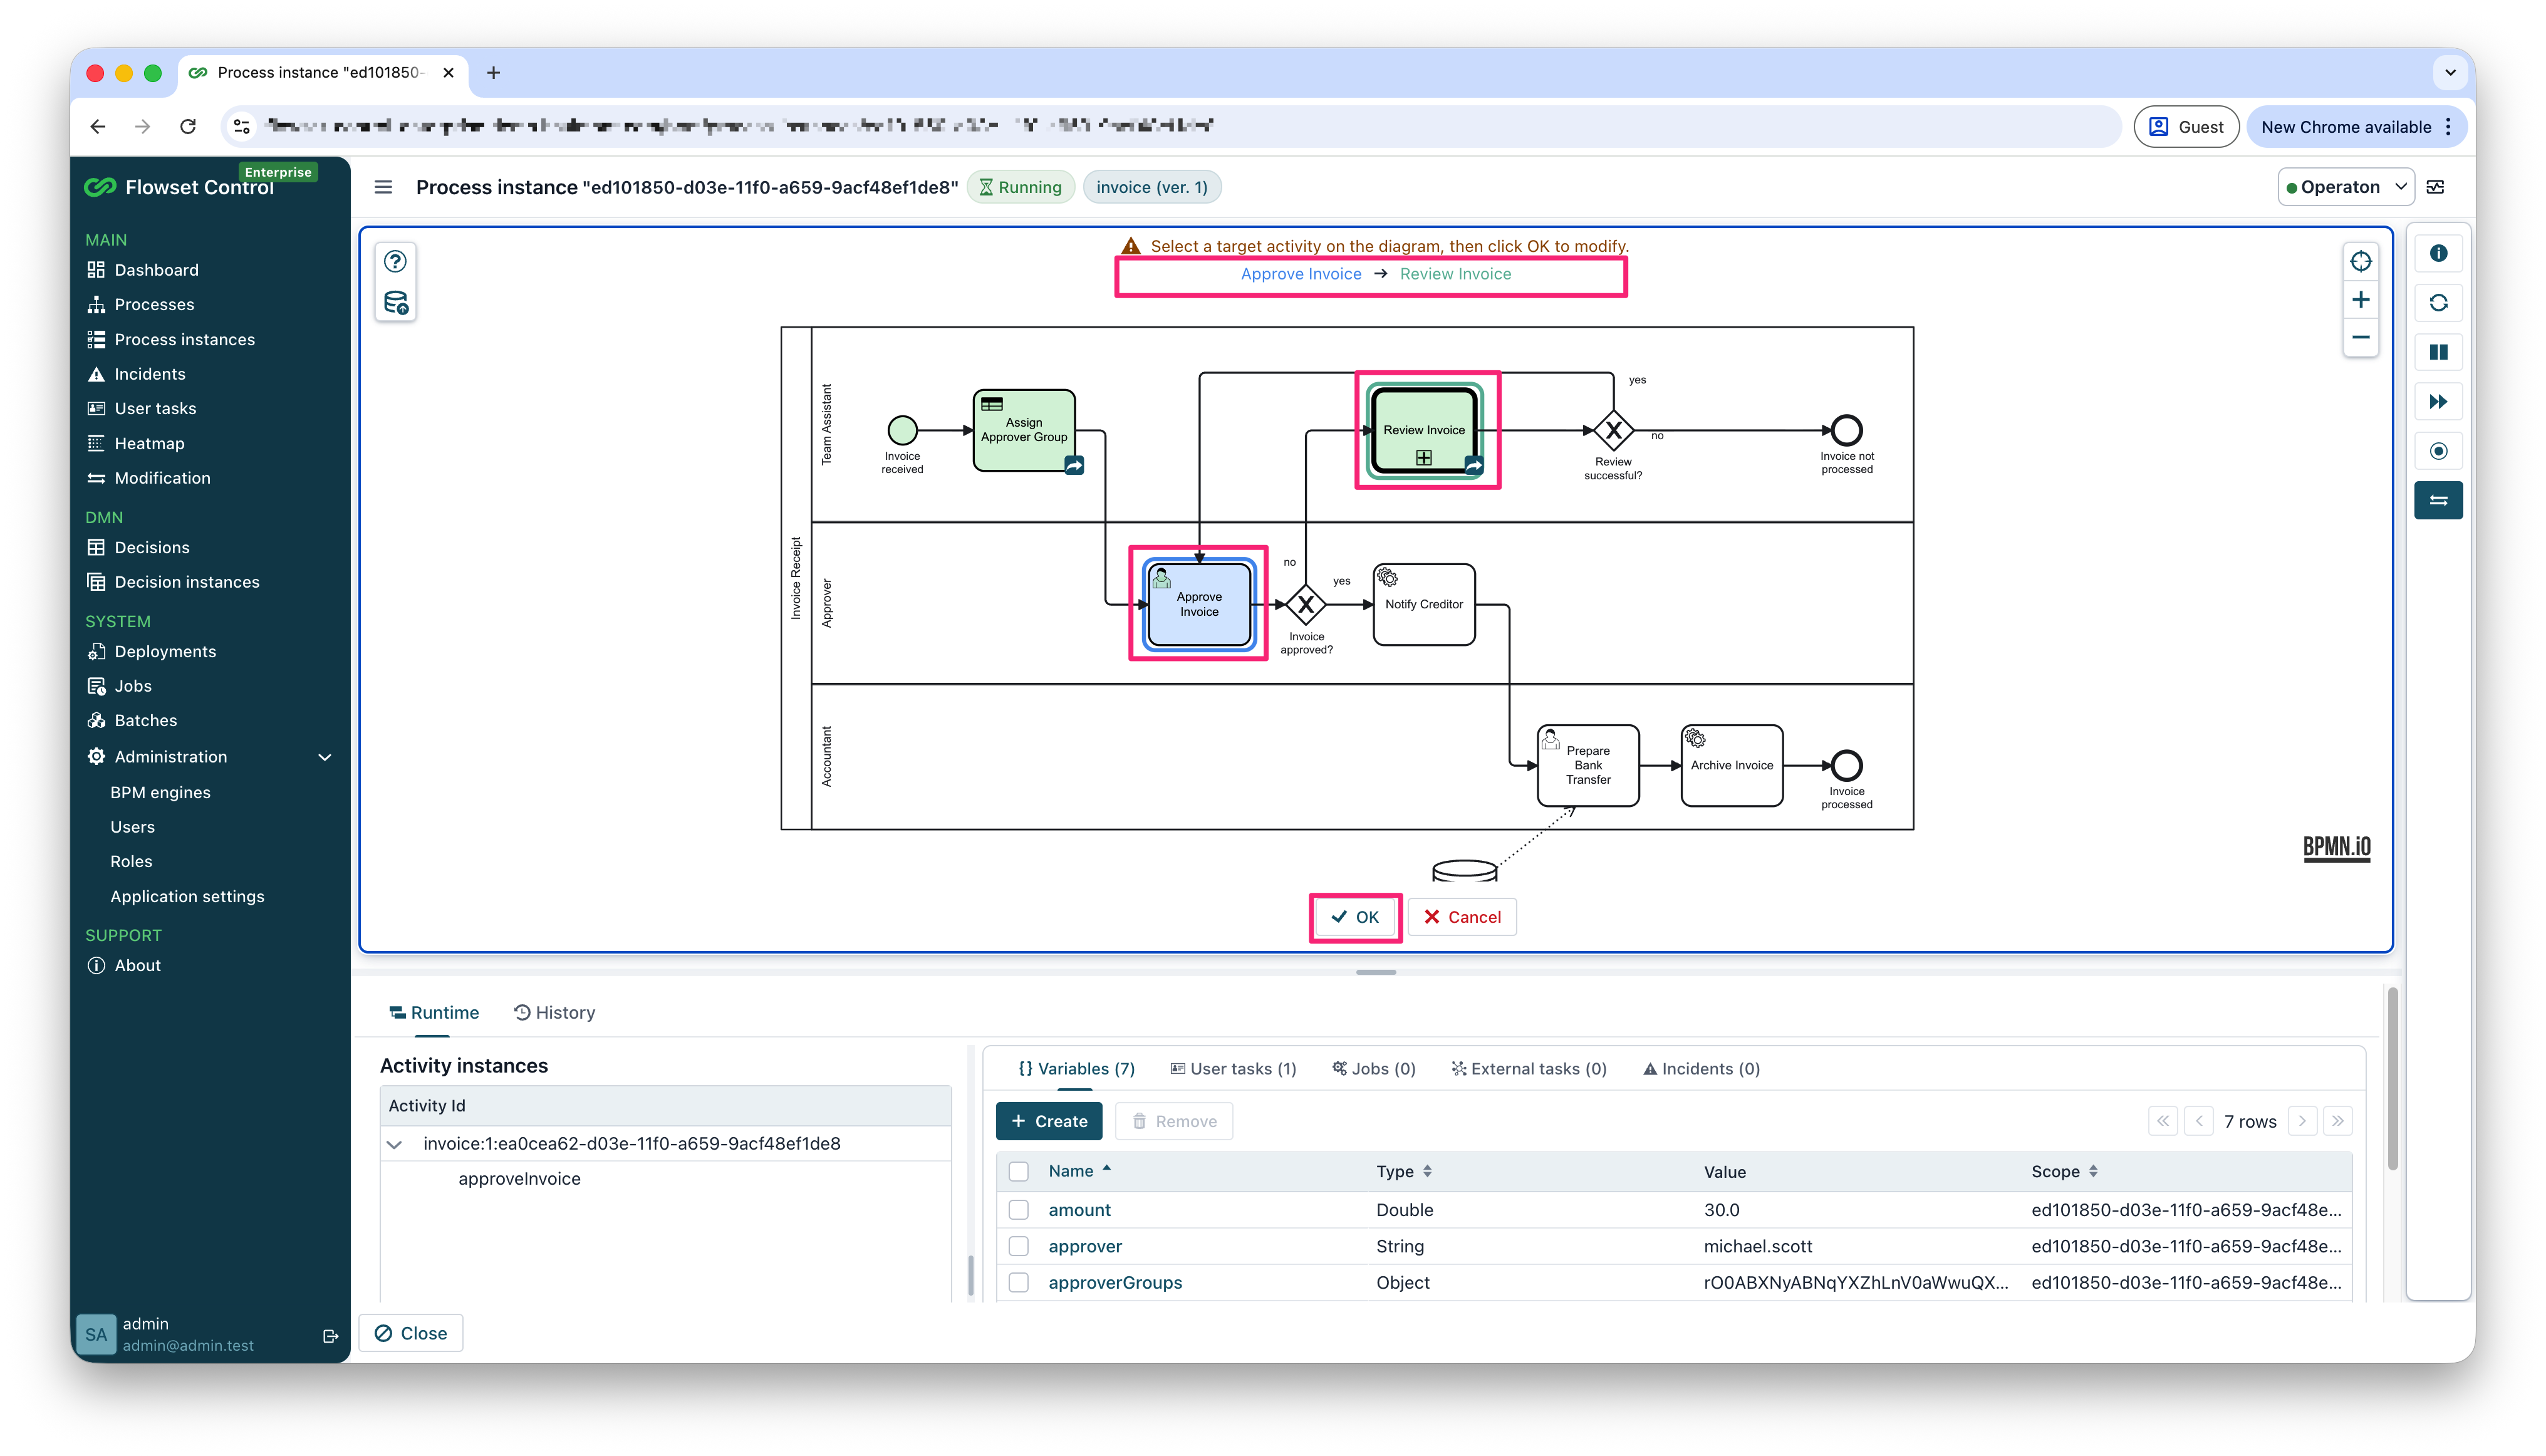The height and width of the screenshot is (1456, 2546).
Task: Zoom in on the BPMN diagram
Action: click(2360, 300)
